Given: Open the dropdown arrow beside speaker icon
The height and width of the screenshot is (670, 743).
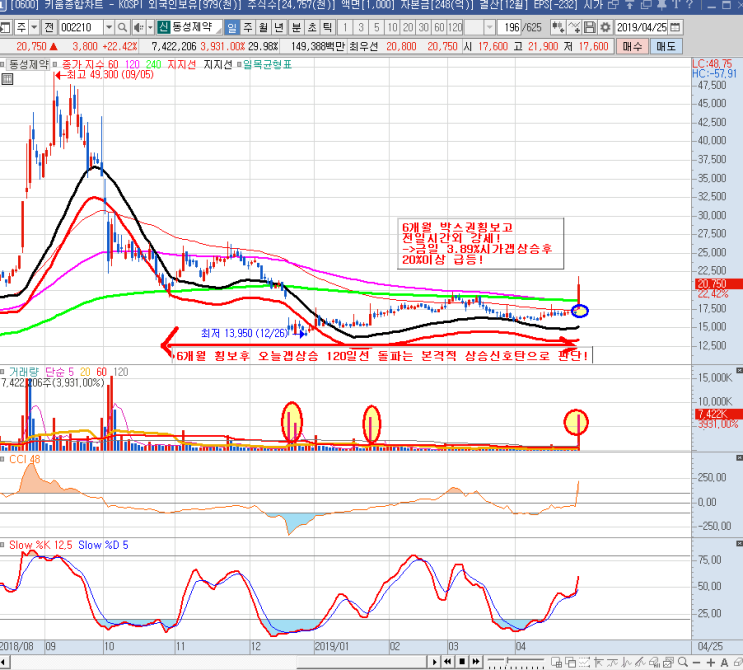Looking at the screenshot, I should point(150,27).
